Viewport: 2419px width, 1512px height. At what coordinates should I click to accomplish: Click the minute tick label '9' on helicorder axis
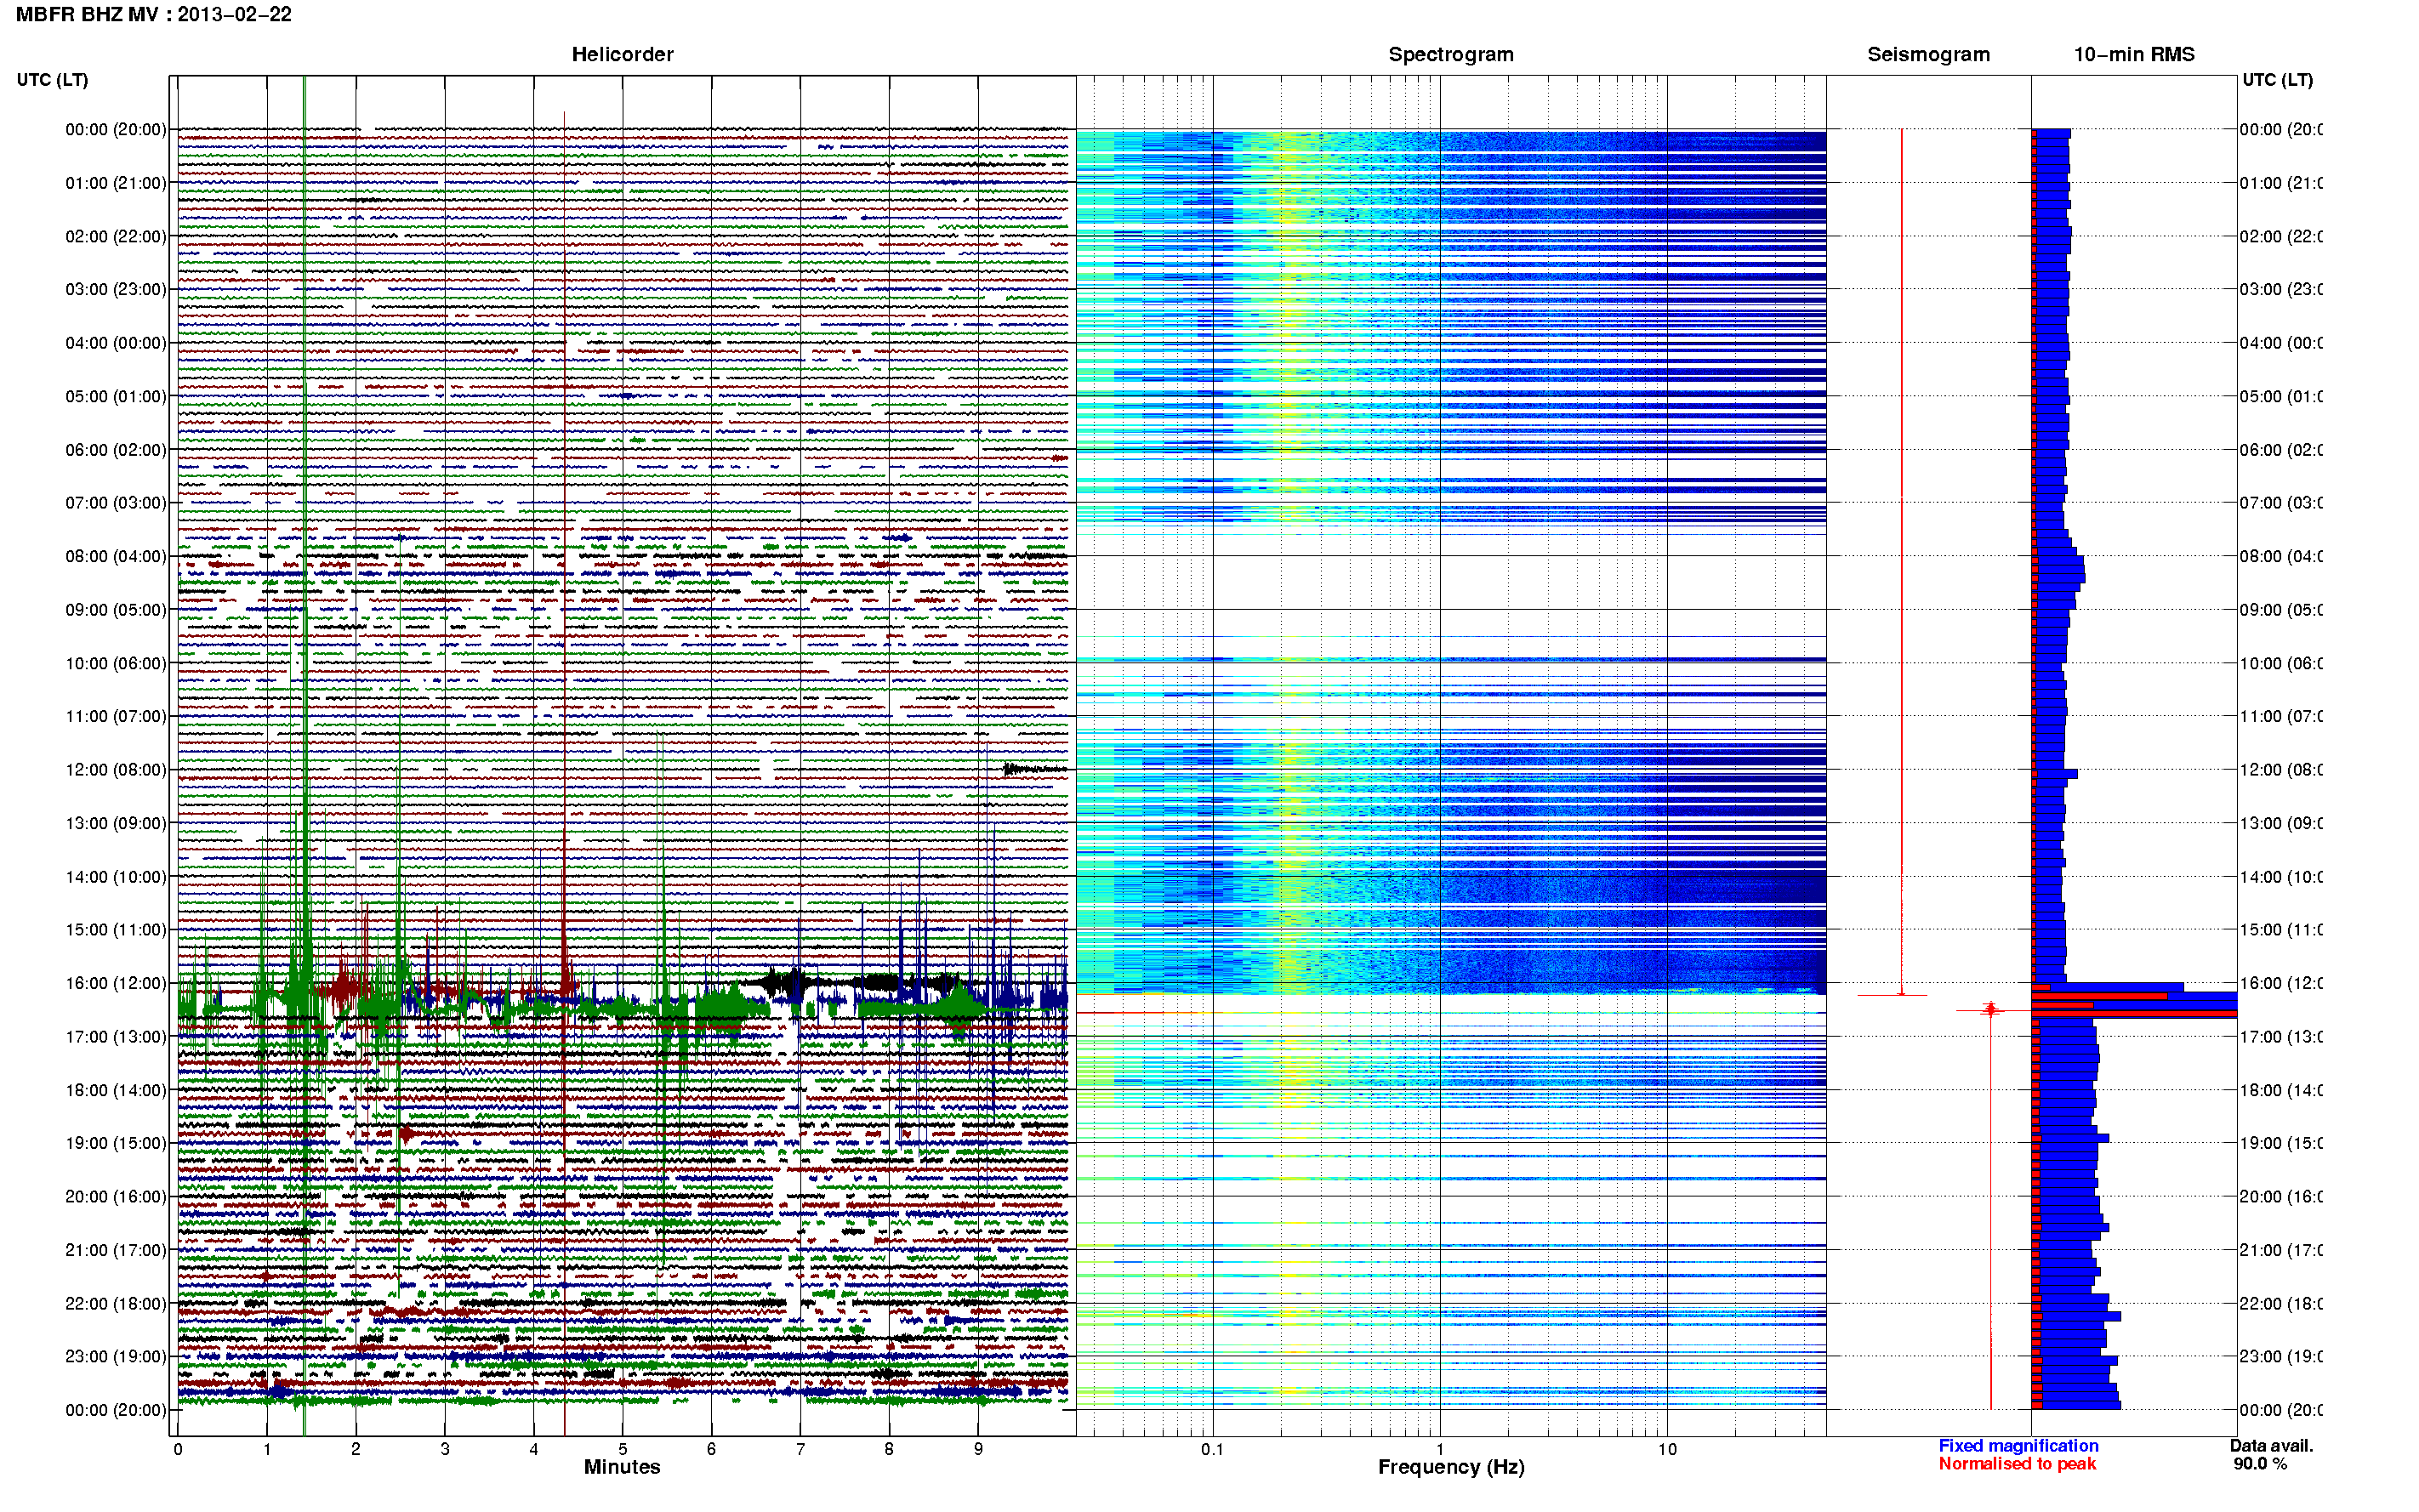(x=978, y=1449)
